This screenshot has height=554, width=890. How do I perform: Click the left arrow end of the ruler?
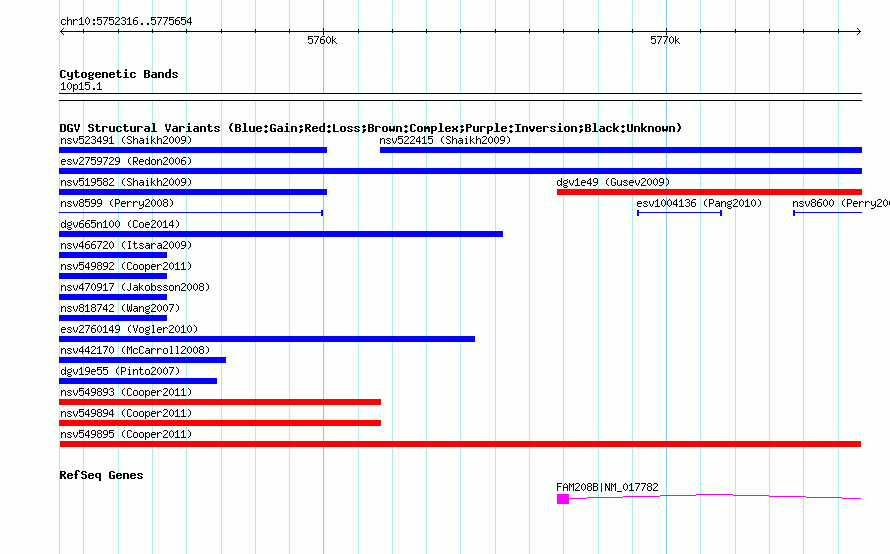coord(62,32)
